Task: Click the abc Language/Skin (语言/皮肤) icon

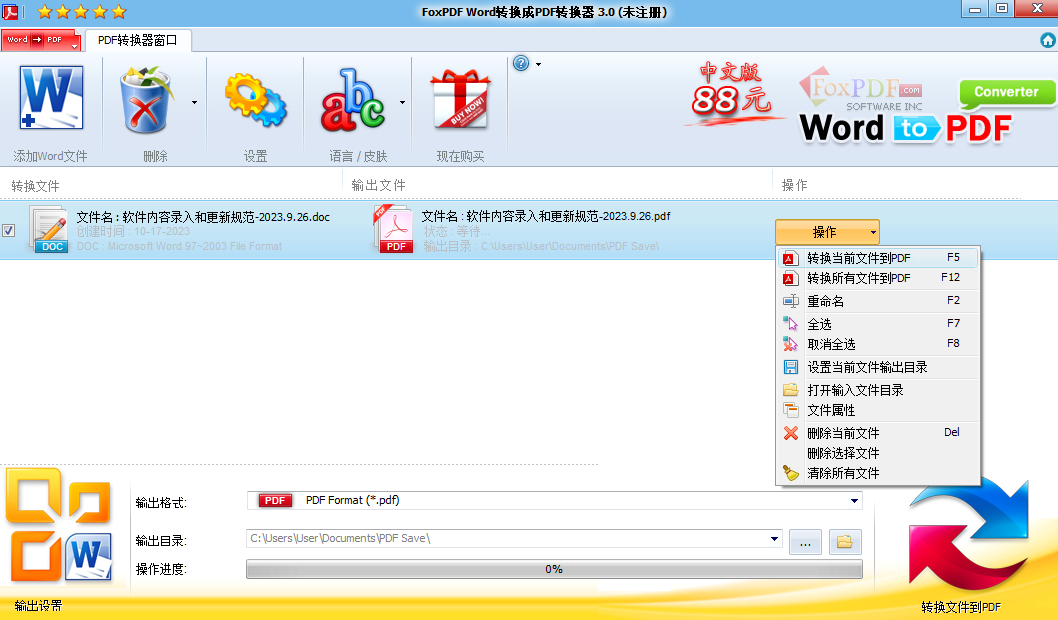Action: click(x=353, y=99)
